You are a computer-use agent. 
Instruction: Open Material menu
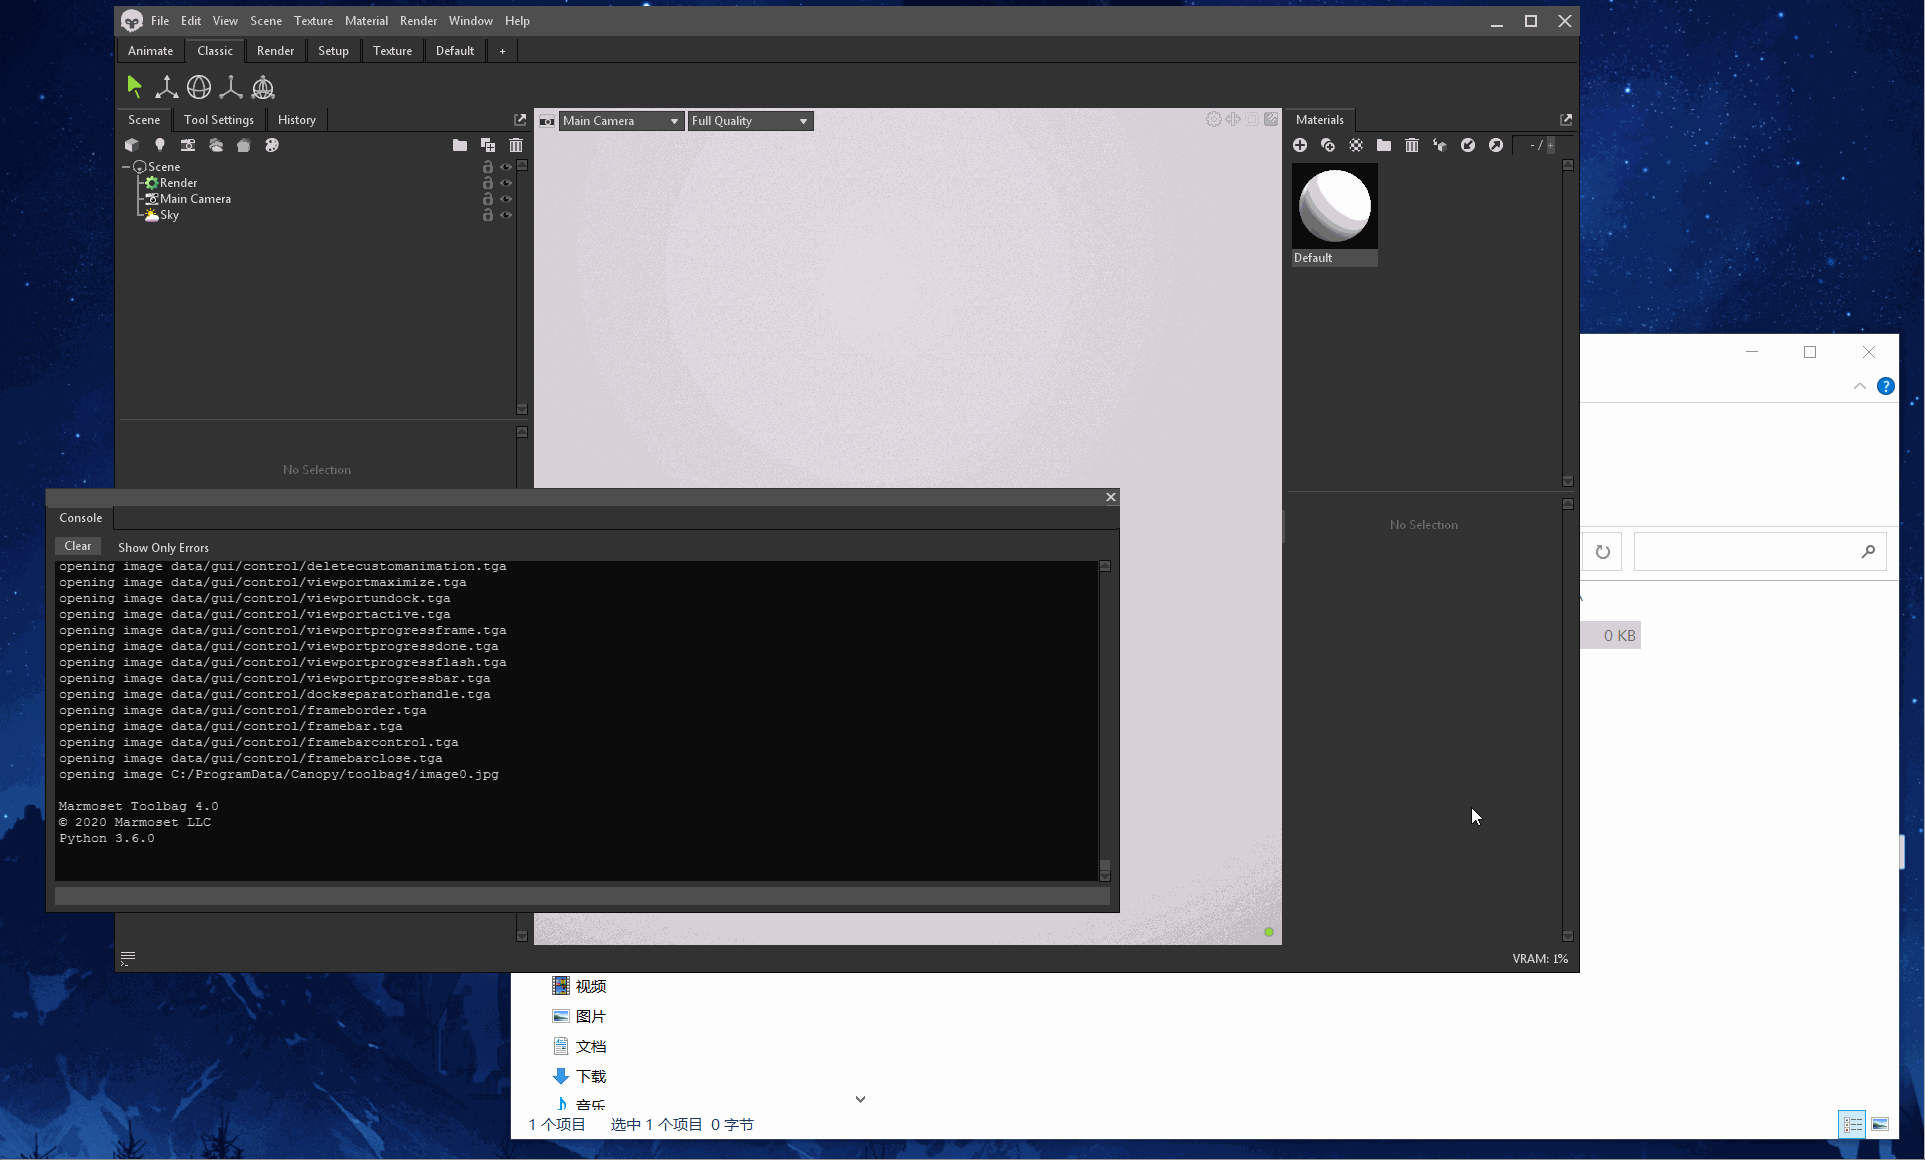366,21
